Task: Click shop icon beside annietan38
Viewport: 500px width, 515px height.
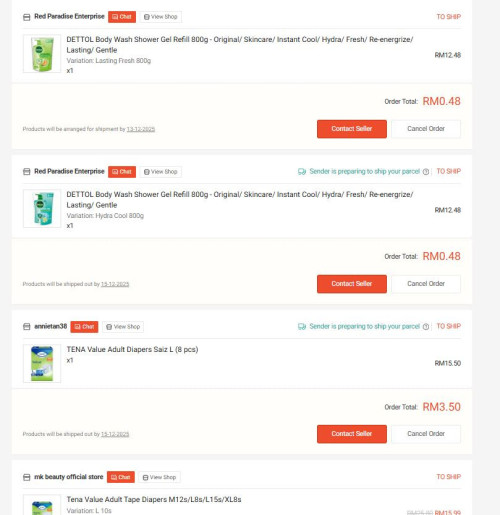Action: [27, 326]
